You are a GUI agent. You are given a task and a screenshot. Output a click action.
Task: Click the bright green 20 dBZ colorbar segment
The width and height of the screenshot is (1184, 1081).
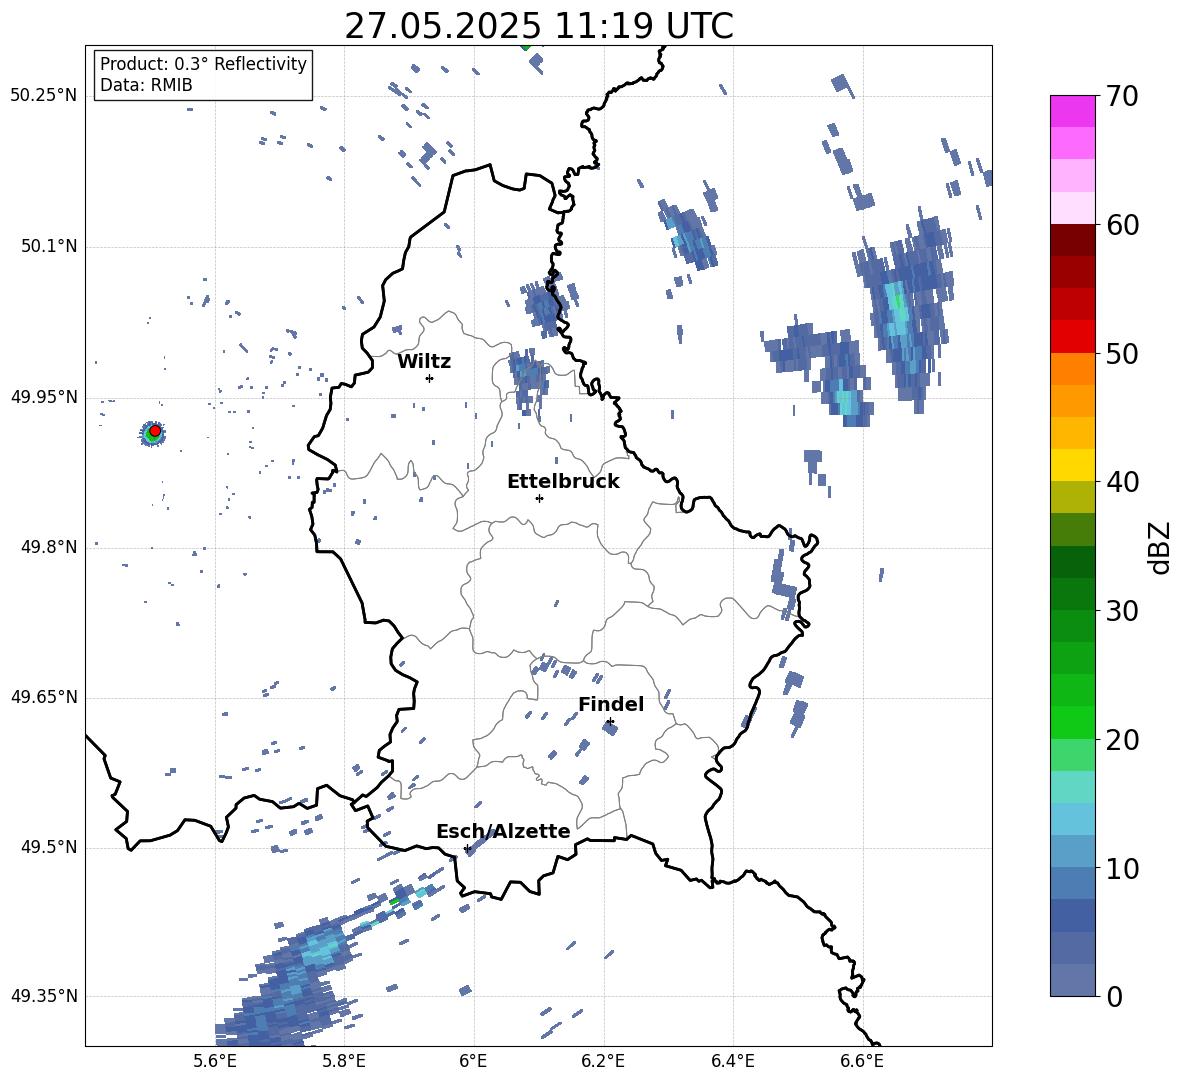tap(1072, 722)
